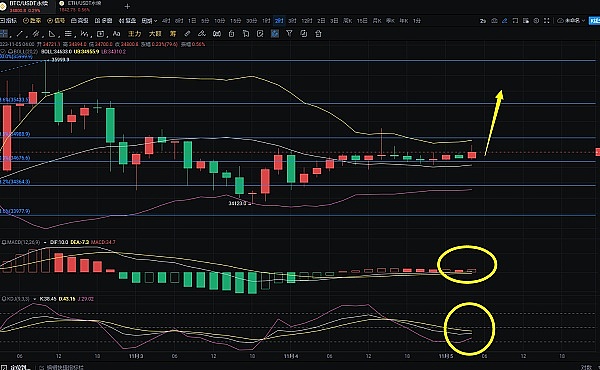600x370 pixels.
Task: Select the 周K timeframe
Action: coord(348,21)
